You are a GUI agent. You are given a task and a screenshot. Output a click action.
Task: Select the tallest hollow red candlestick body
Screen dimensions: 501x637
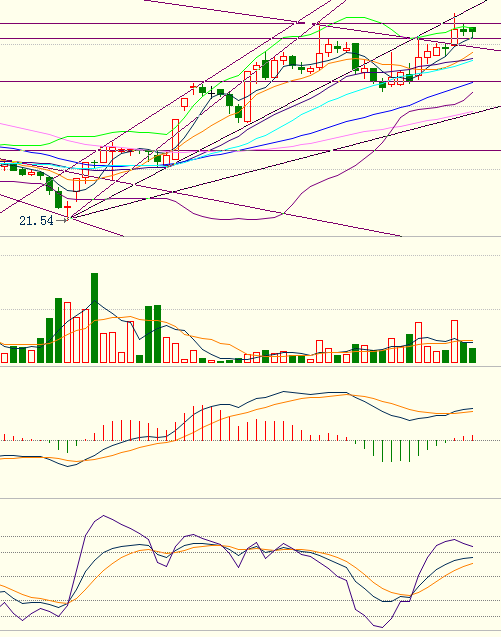(x=247, y=96)
